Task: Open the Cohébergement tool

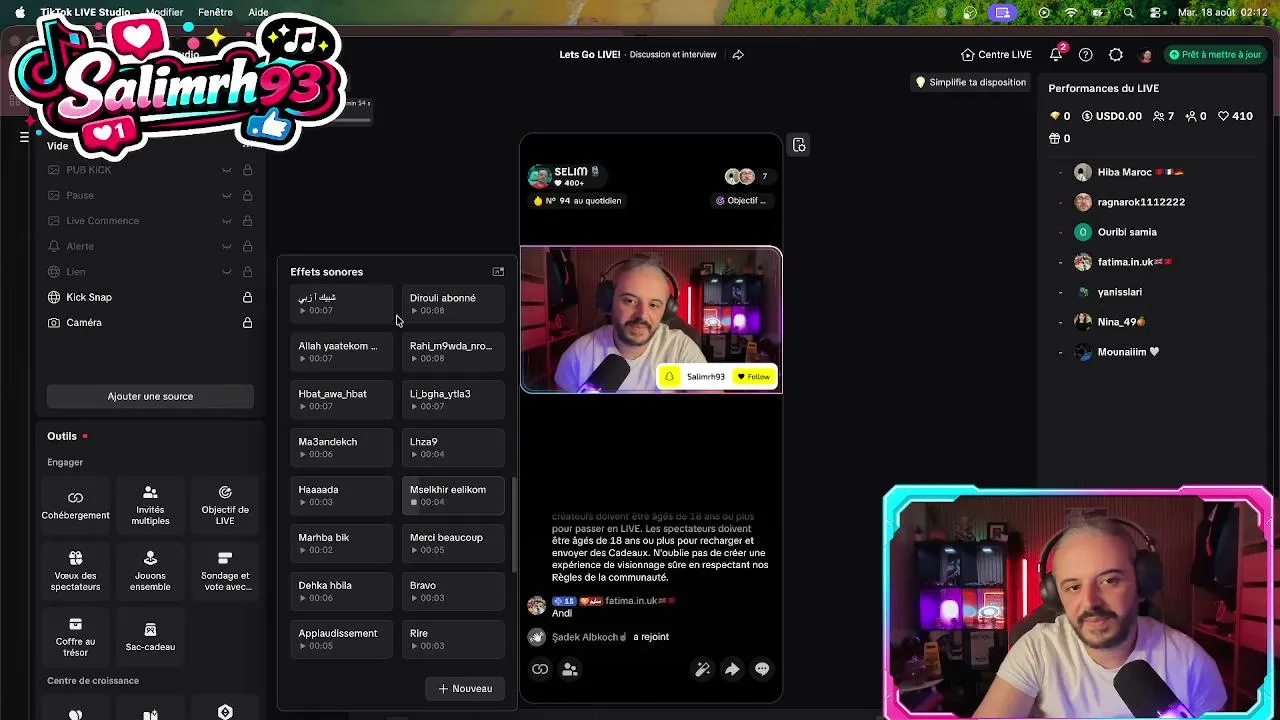Action: [x=75, y=505]
